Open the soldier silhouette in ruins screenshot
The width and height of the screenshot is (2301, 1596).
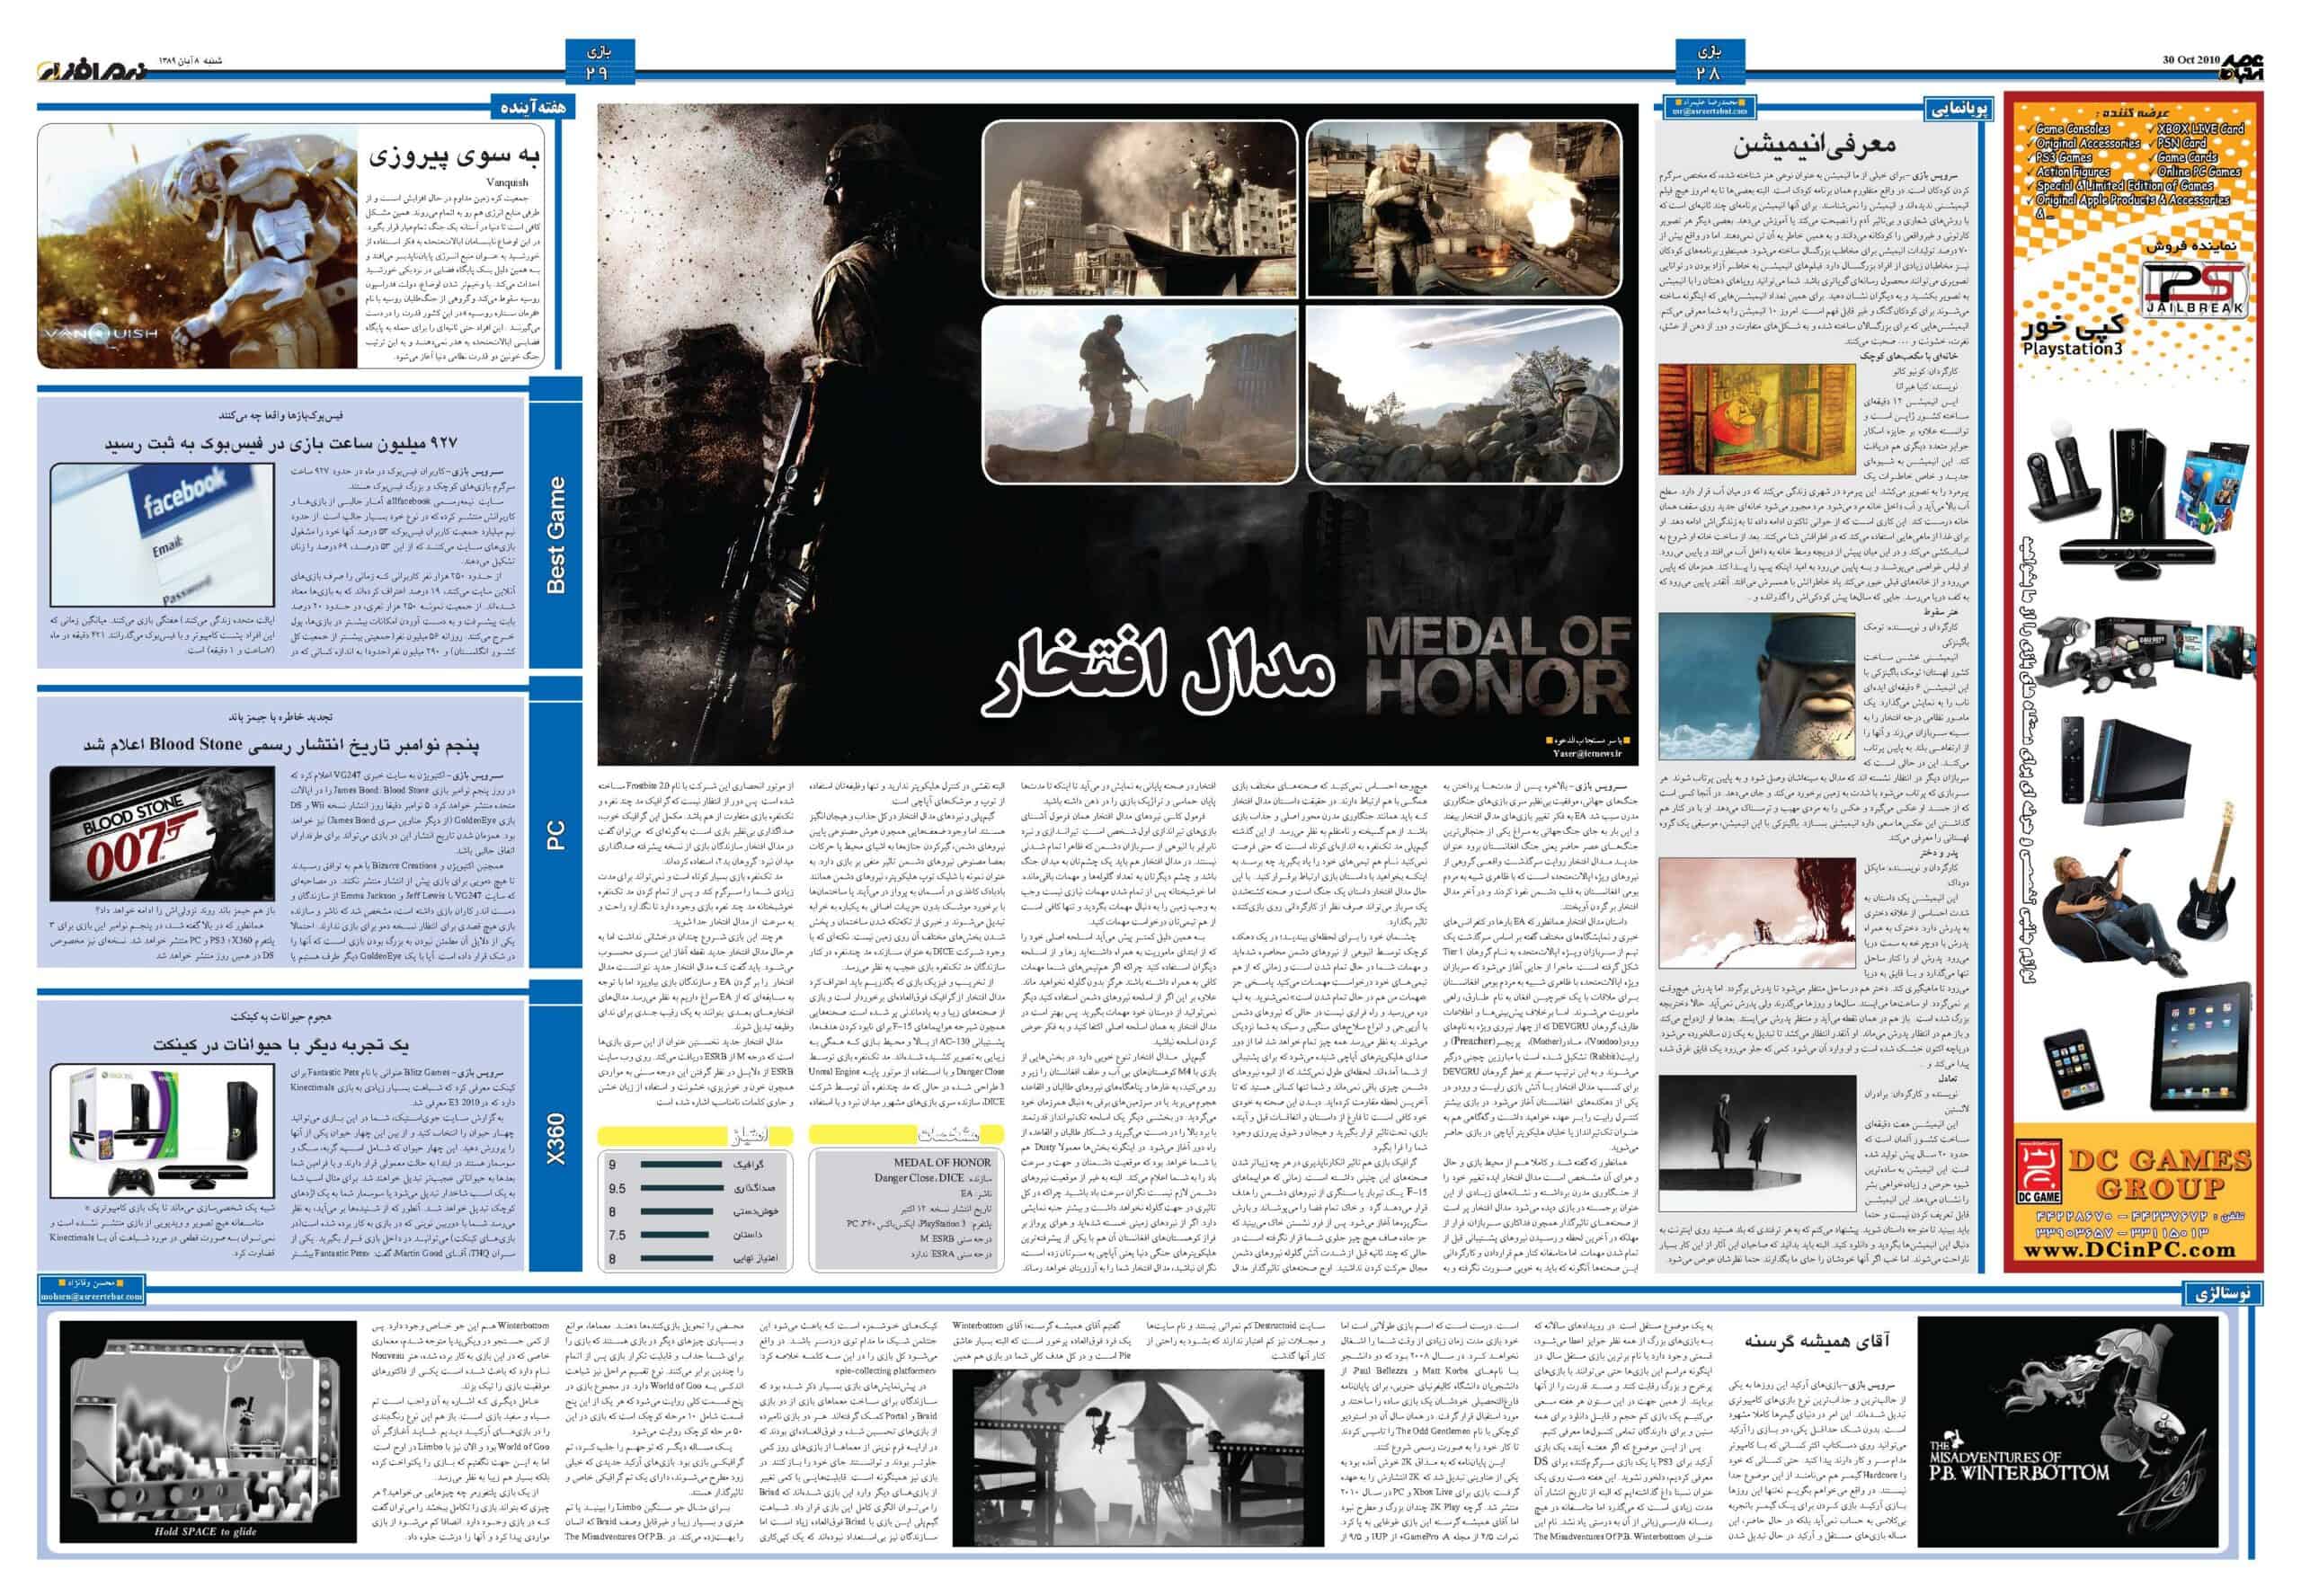click(1139, 394)
